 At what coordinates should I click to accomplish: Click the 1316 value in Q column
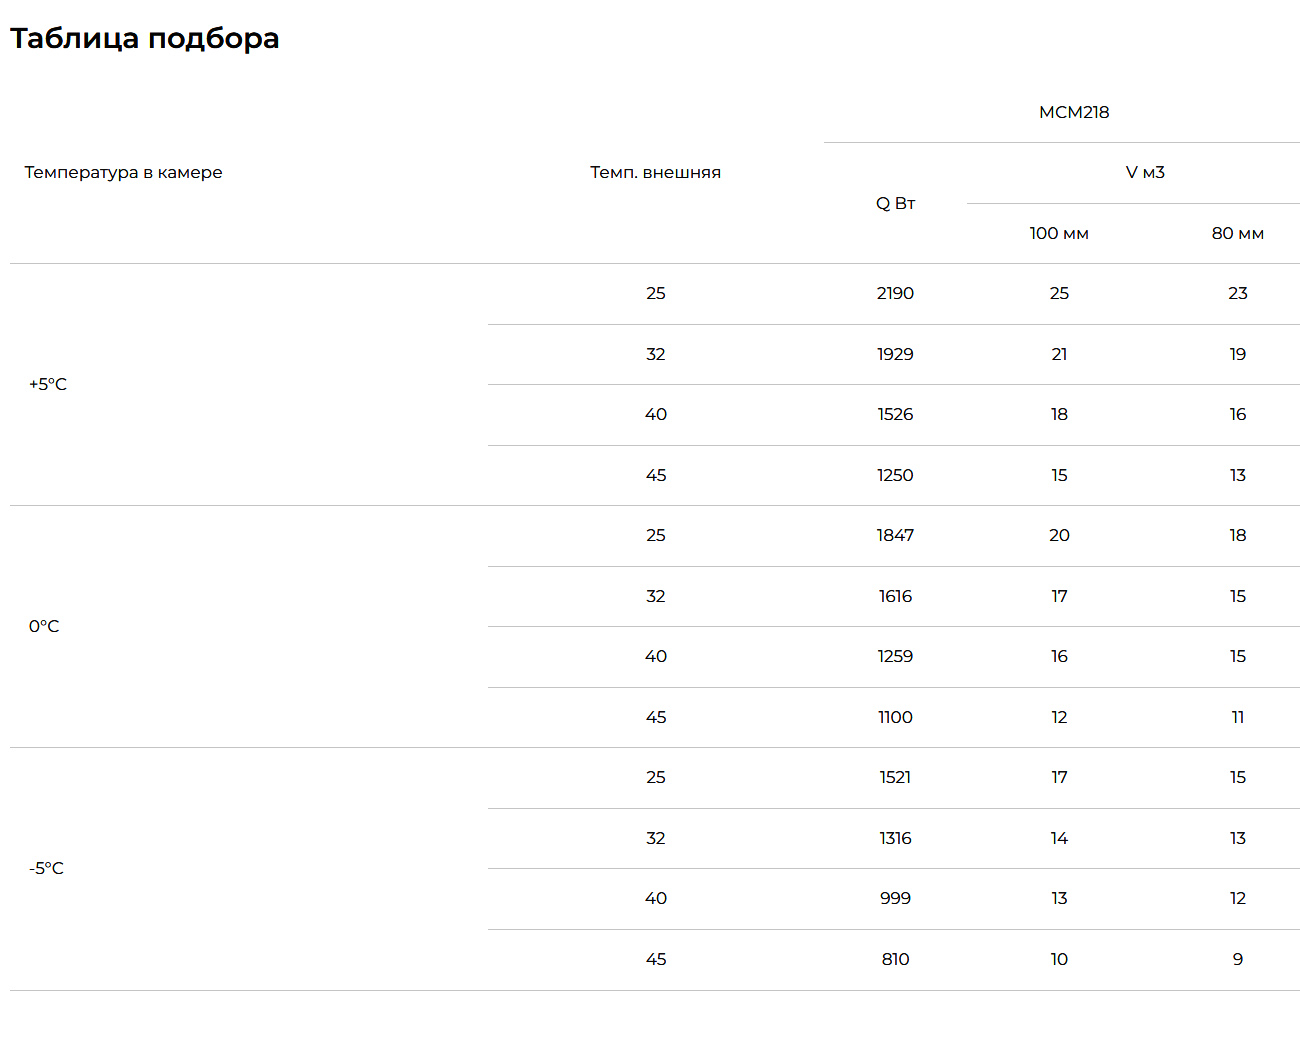tap(895, 838)
